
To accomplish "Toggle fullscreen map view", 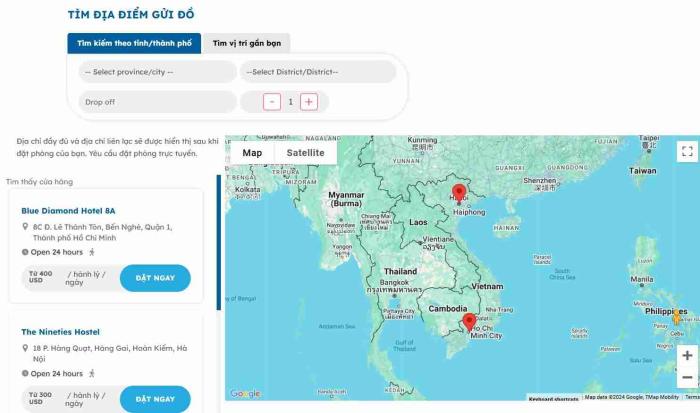I will tap(686, 152).
